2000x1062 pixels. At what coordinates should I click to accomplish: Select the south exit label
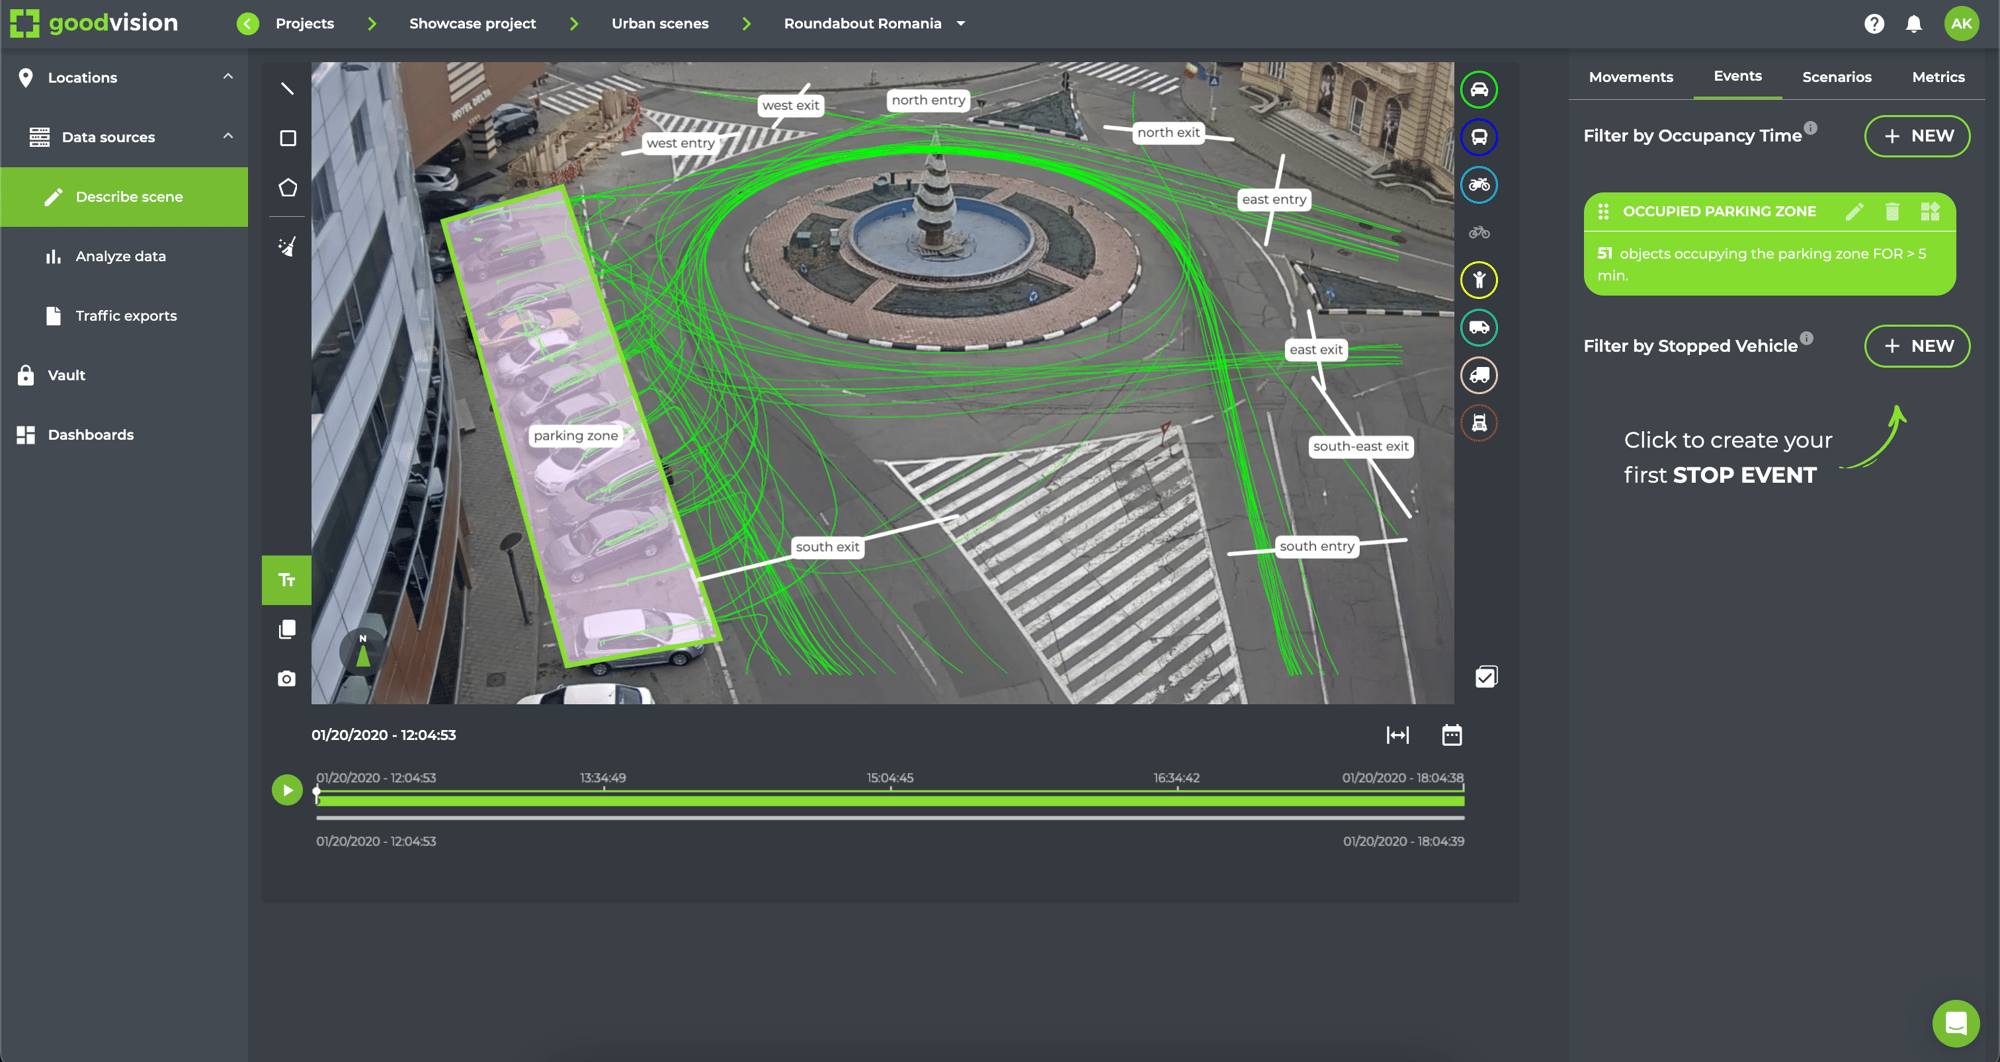click(x=827, y=547)
